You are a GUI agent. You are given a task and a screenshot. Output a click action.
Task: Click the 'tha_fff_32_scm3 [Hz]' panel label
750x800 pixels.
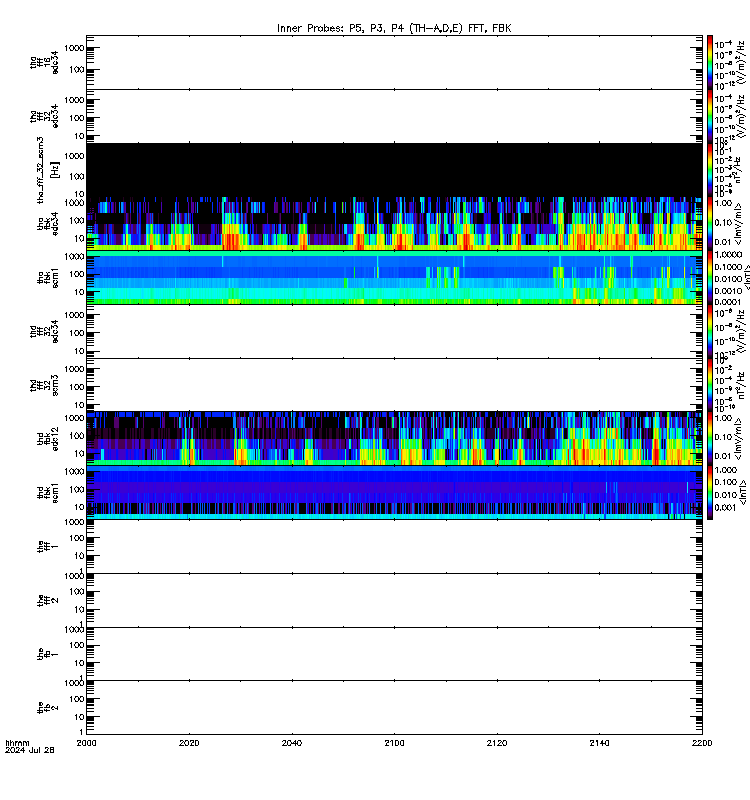(x=48, y=170)
